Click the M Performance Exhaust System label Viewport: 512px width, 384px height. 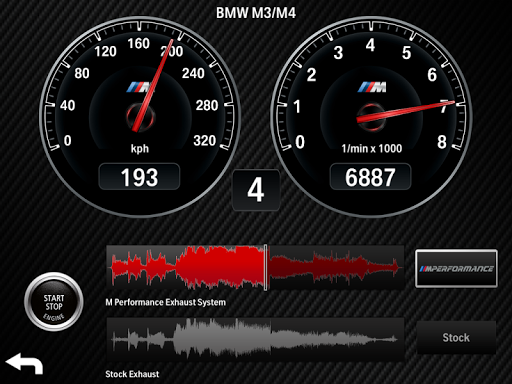coord(166,302)
